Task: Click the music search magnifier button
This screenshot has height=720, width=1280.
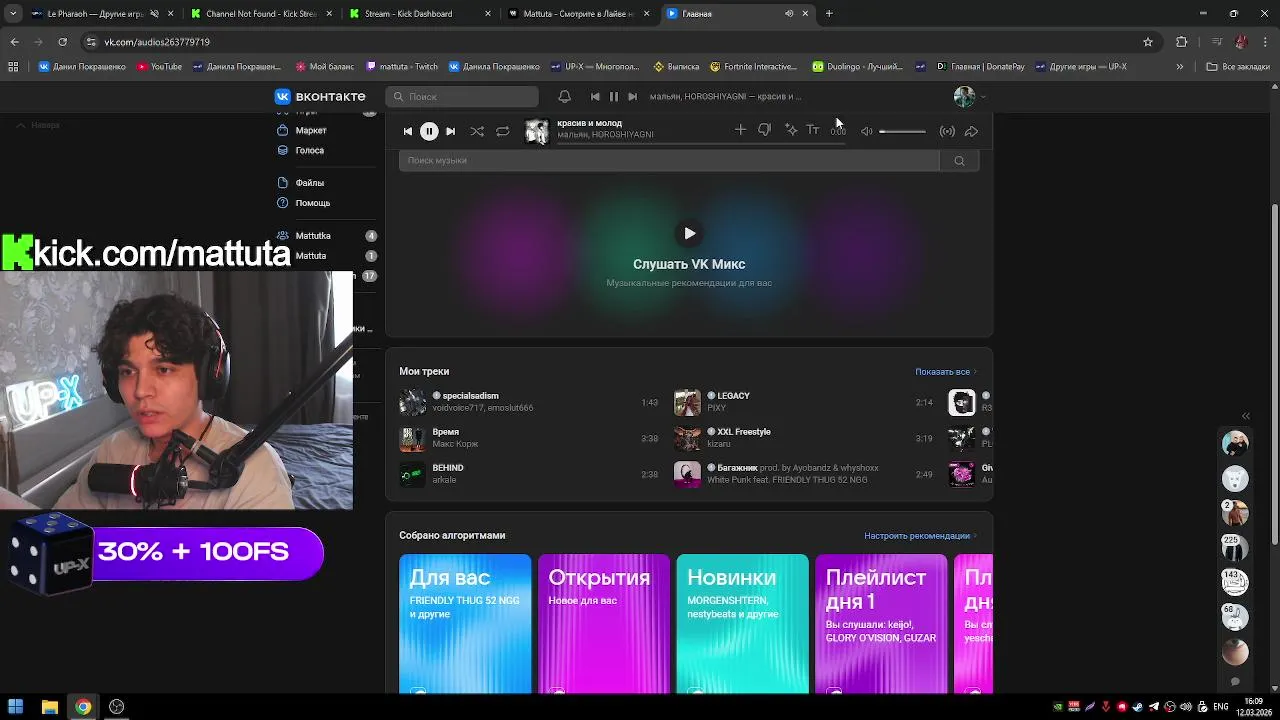Action: tap(959, 161)
